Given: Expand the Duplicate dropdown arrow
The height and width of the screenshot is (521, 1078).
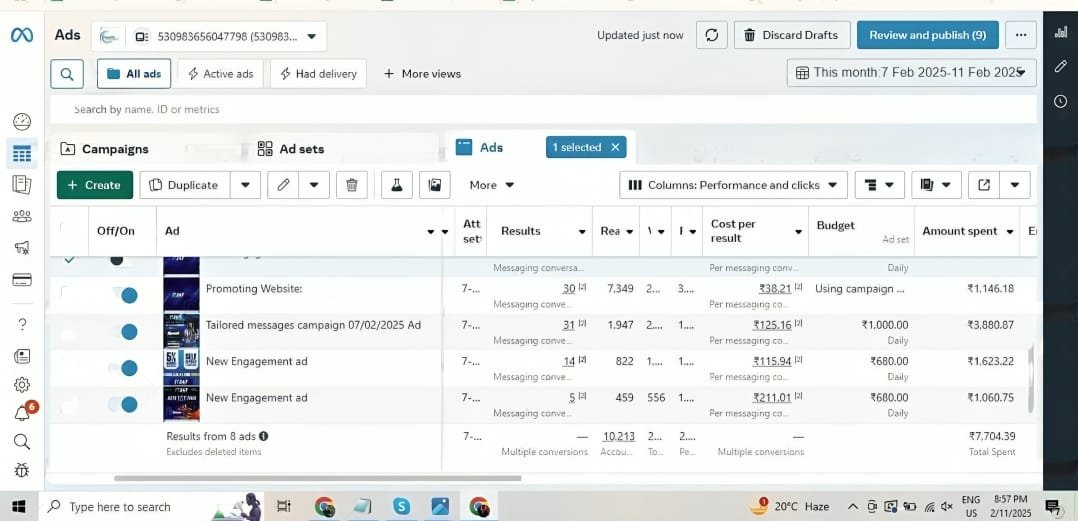Looking at the screenshot, I should 245,185.
